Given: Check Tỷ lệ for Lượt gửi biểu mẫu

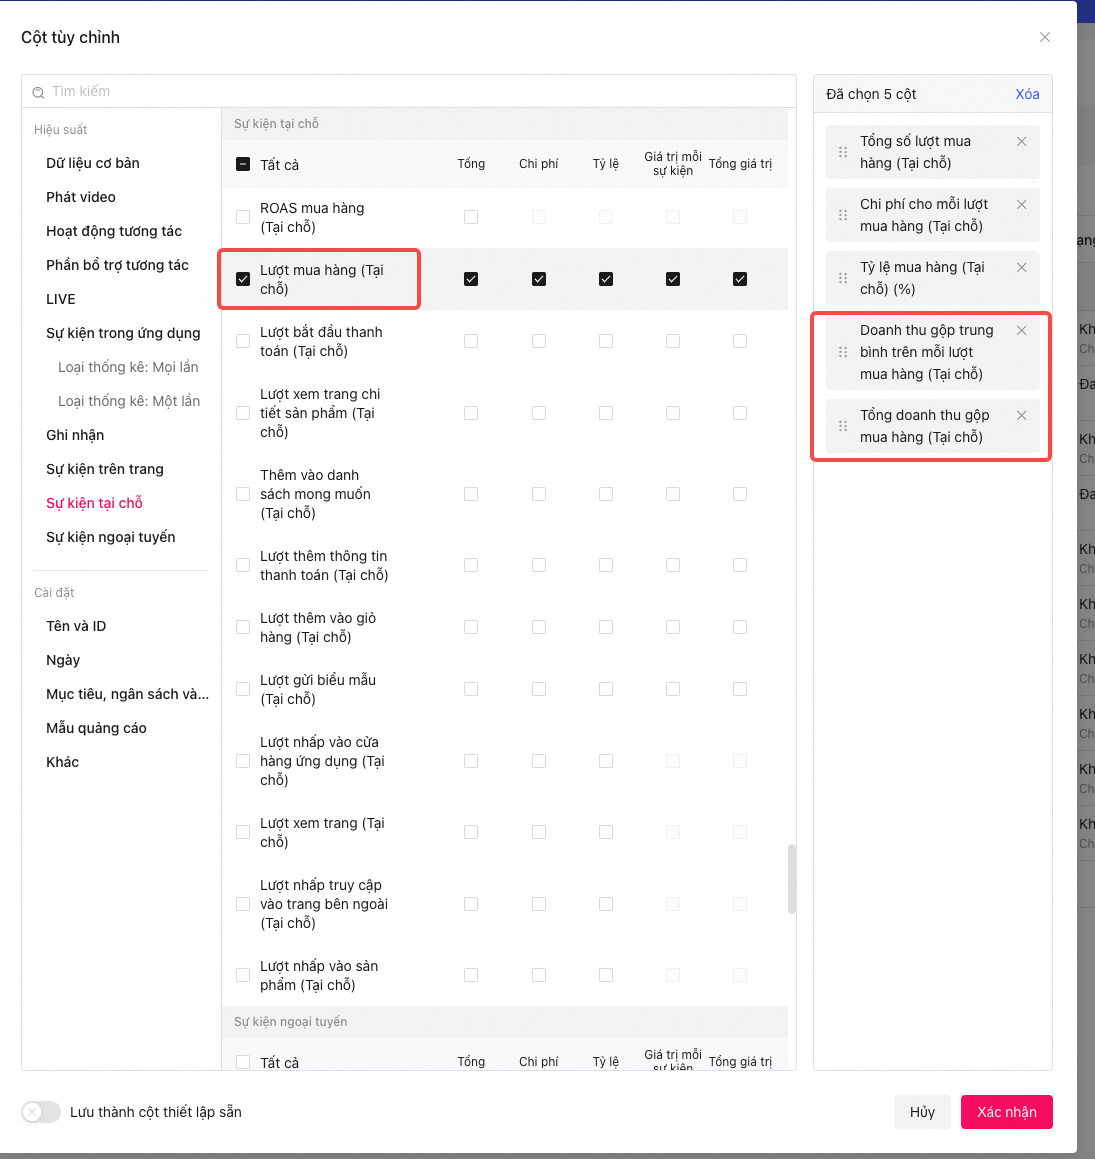Looking at the screenshot, I should (x=606, y=690).
